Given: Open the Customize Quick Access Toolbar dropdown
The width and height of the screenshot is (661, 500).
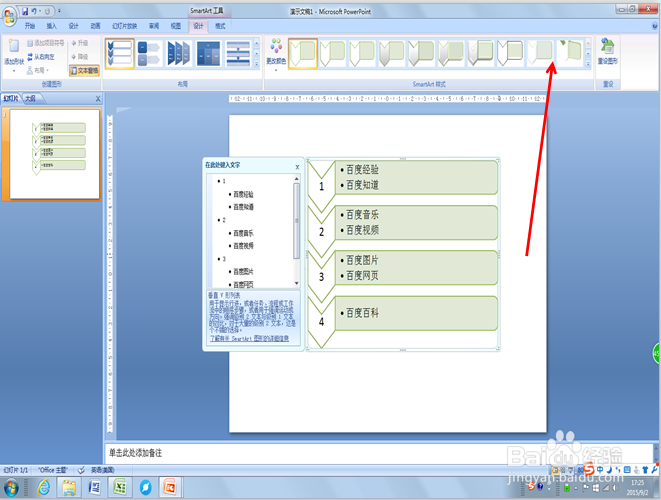Looking at the screenshot, I should (x=59, y=11).
